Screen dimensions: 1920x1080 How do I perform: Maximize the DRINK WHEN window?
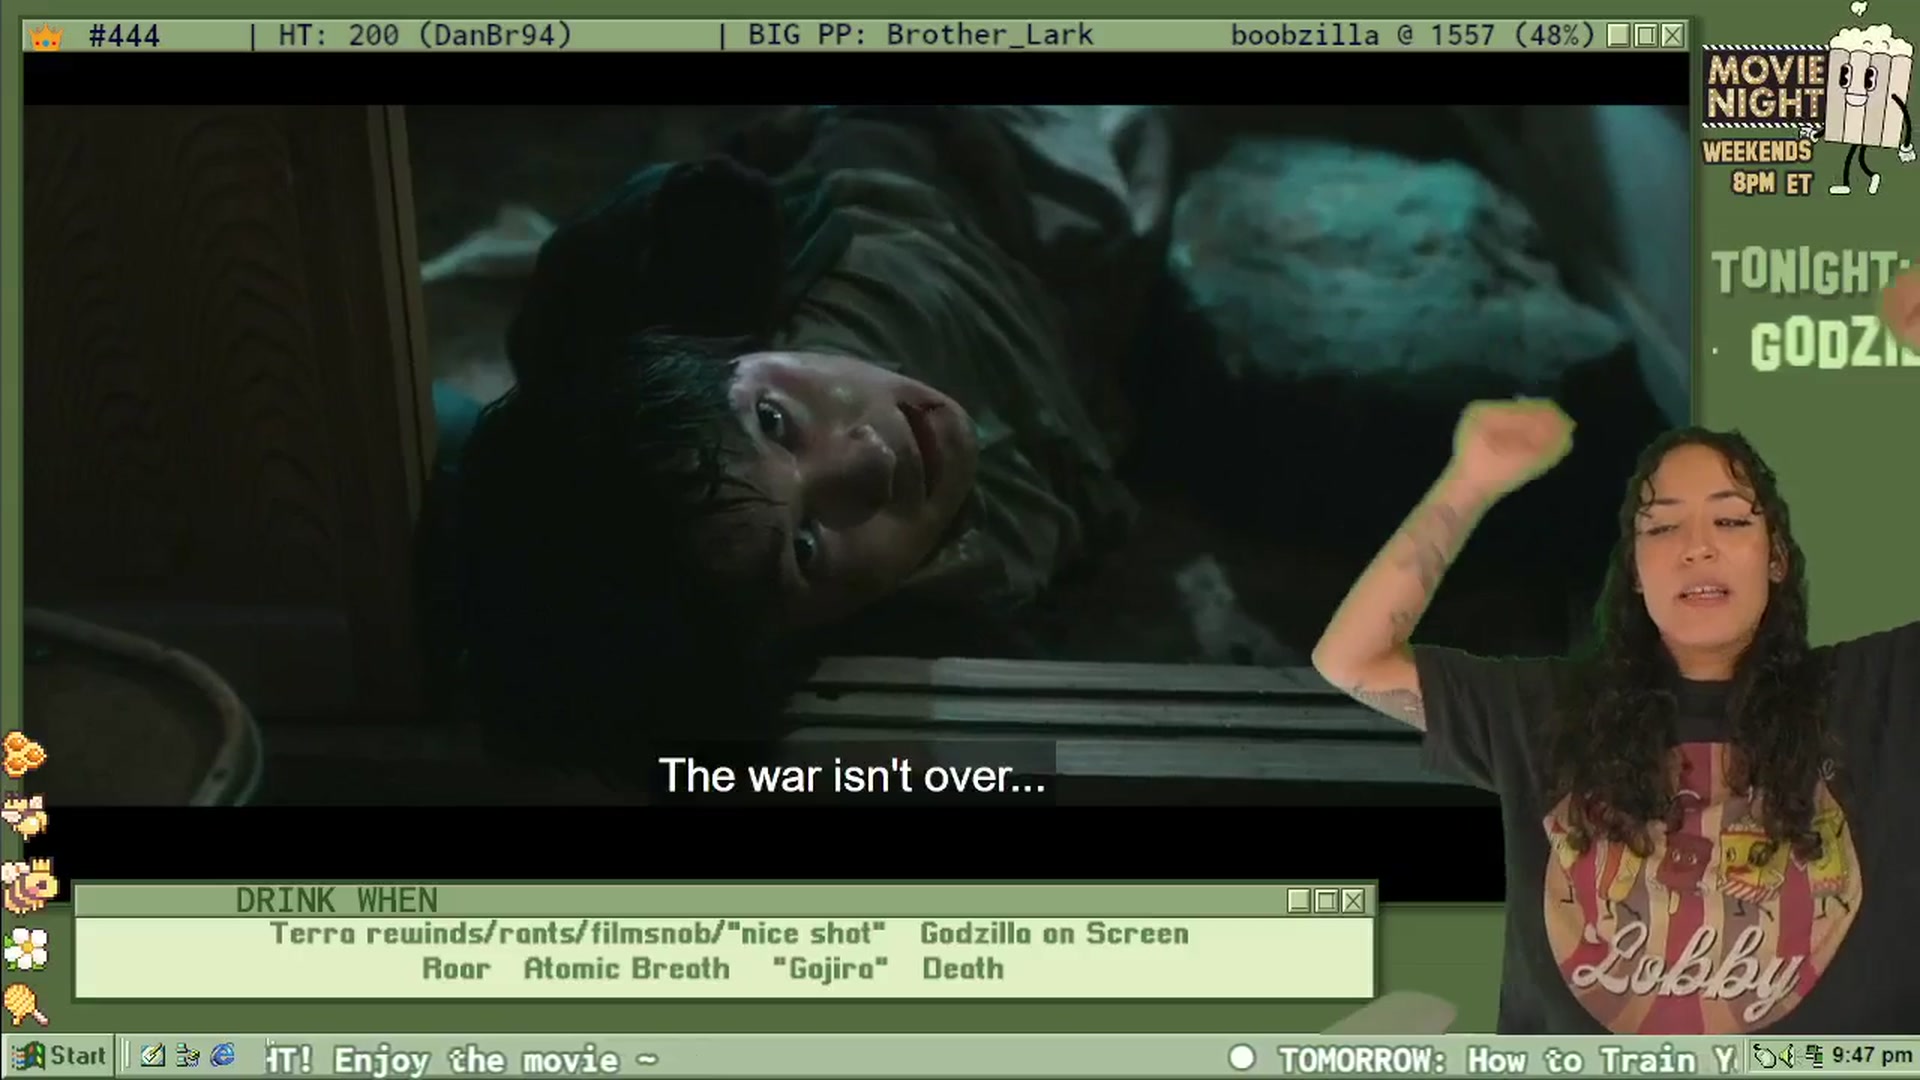(1326, 901)
